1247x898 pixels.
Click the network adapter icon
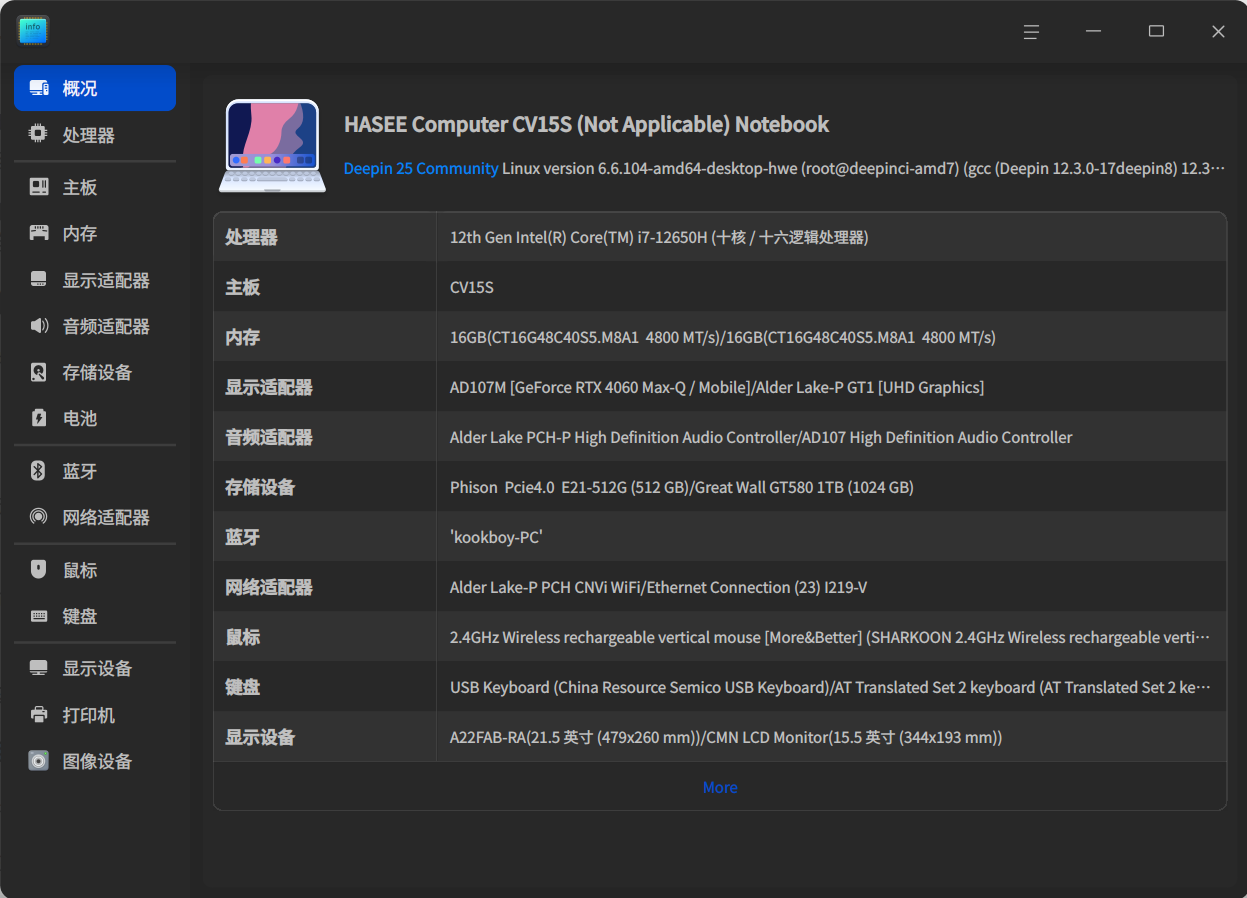click(x=39, y=517)
